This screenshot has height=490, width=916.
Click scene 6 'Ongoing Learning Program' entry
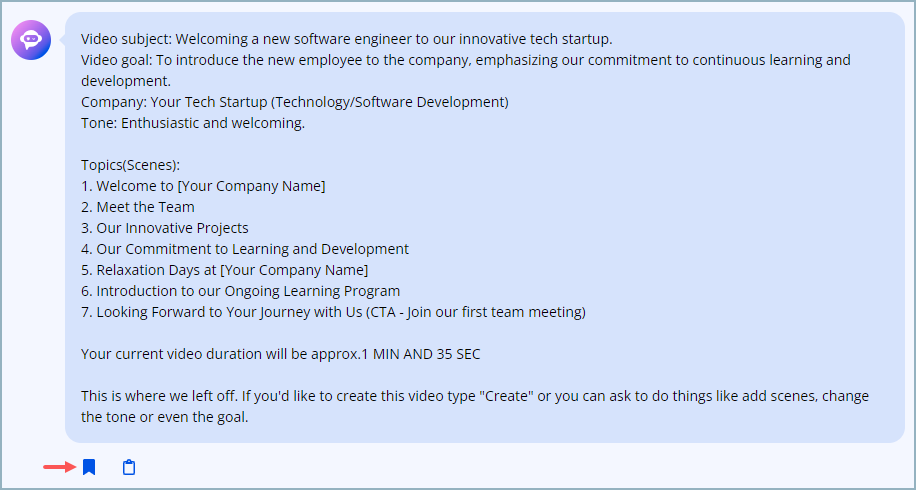tap(241, 291)
